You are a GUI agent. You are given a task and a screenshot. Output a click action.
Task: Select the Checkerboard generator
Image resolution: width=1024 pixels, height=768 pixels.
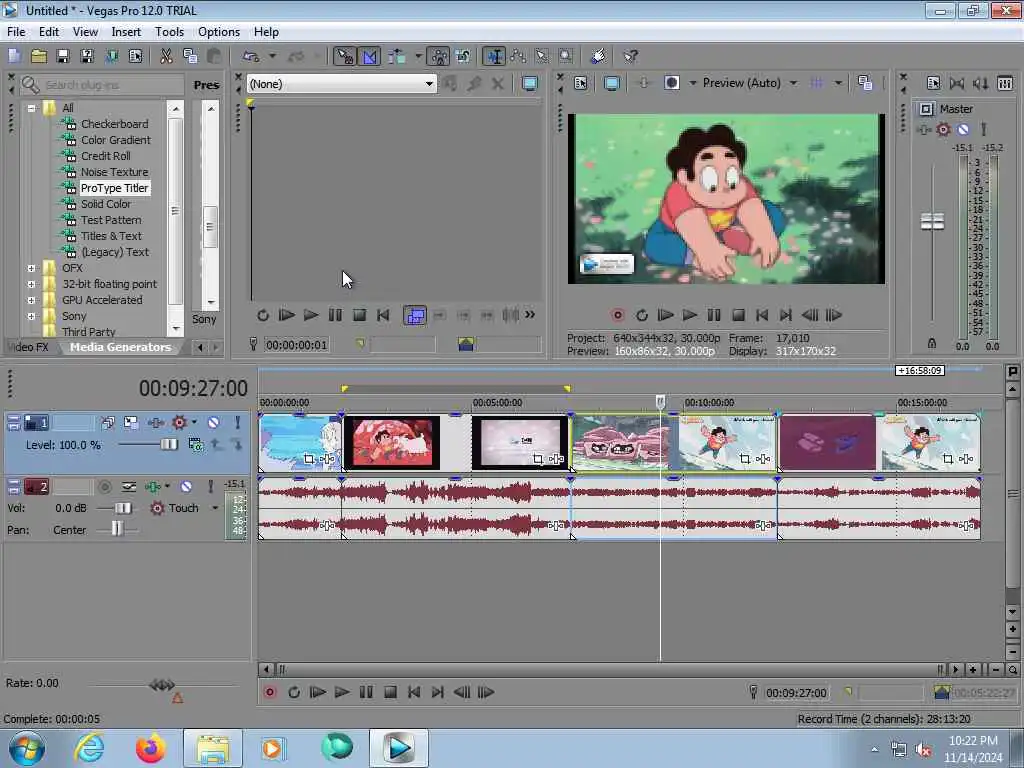click(x=114, y=124)
